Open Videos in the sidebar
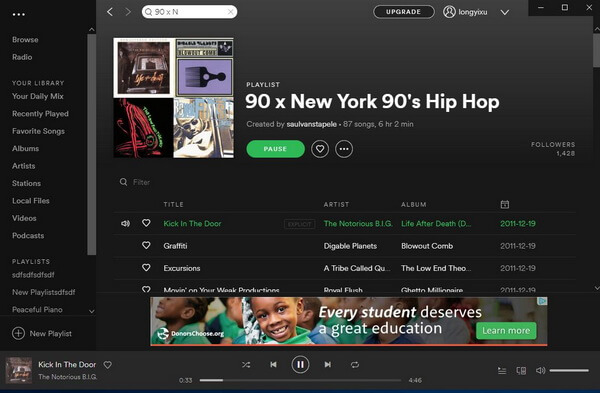Image resolution: width=600 pixels, height=393 pixels. 24,218
